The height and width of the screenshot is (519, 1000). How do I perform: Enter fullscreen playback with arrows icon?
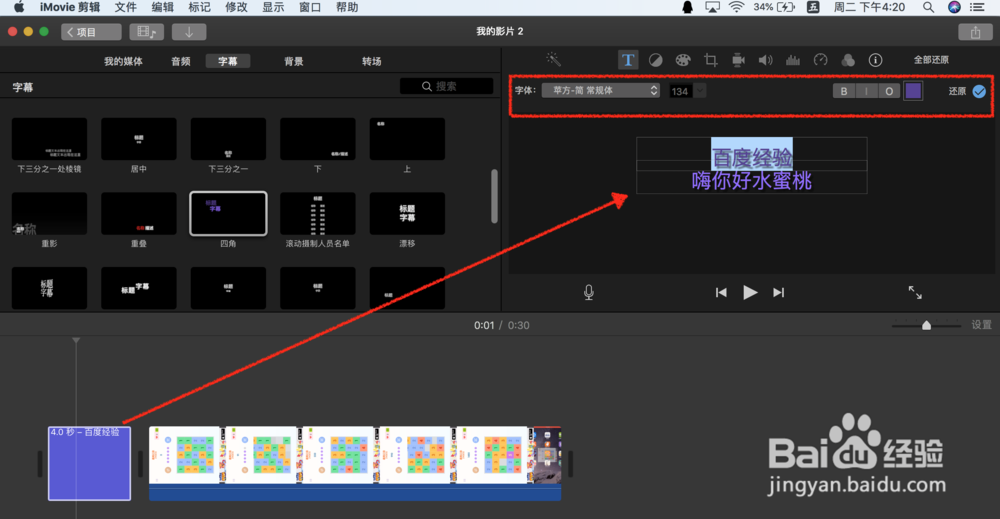tap(915, 292)
